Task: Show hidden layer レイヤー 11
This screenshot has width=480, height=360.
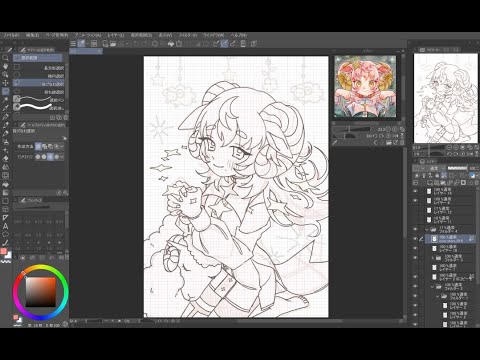Action: [415, 220]
